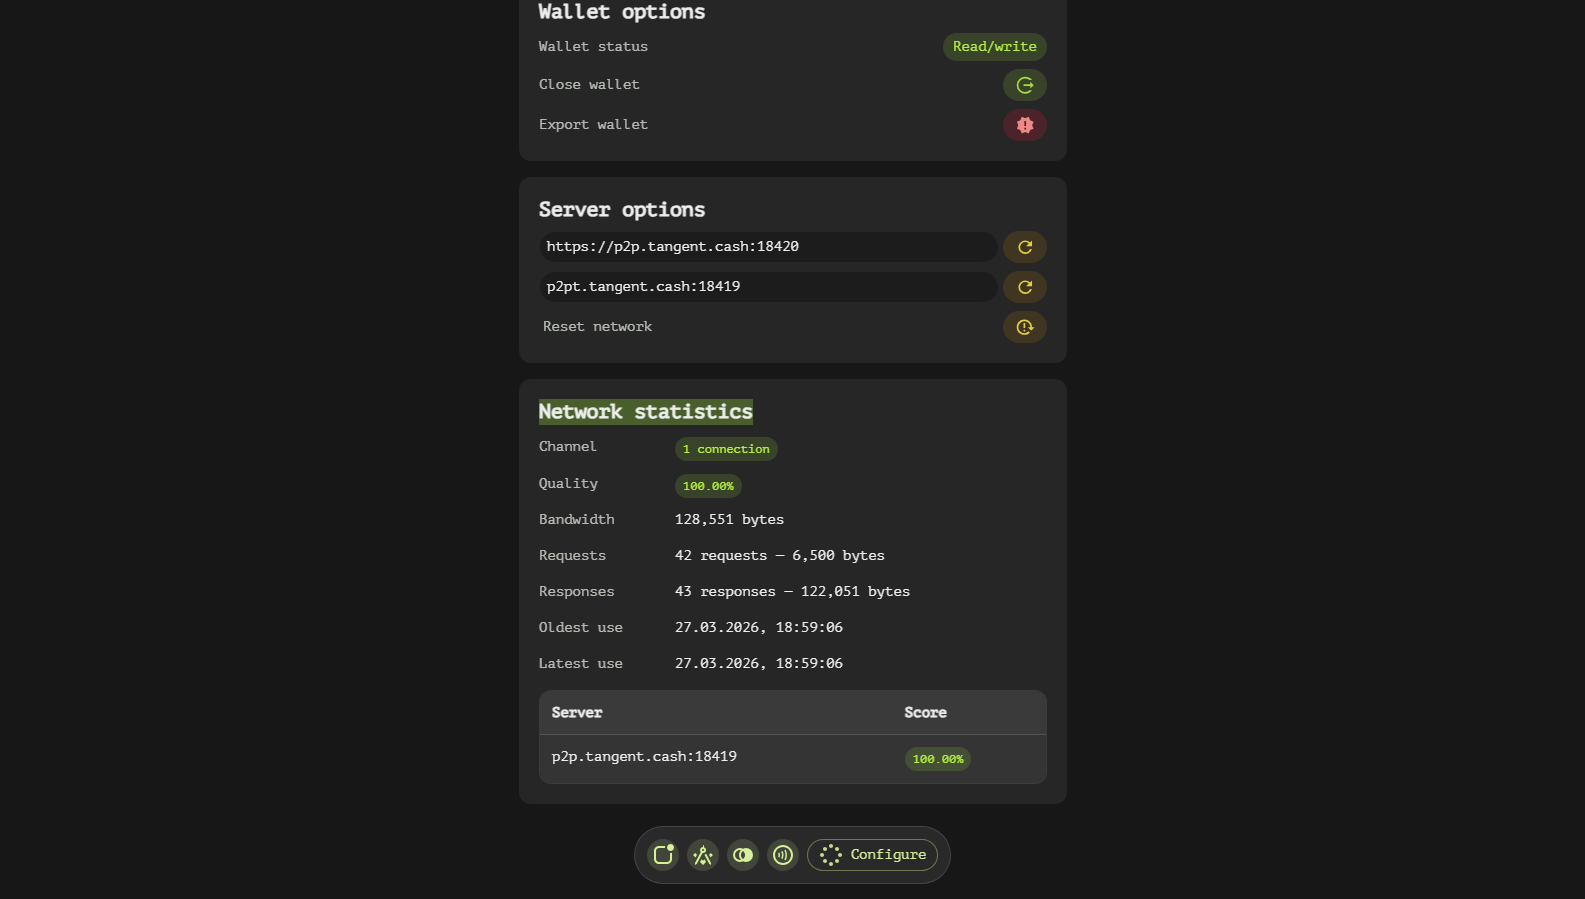This screenshot has height=899, width=1585.
Task: Click the Quality 100.00% badge
Action: (708, 486)
